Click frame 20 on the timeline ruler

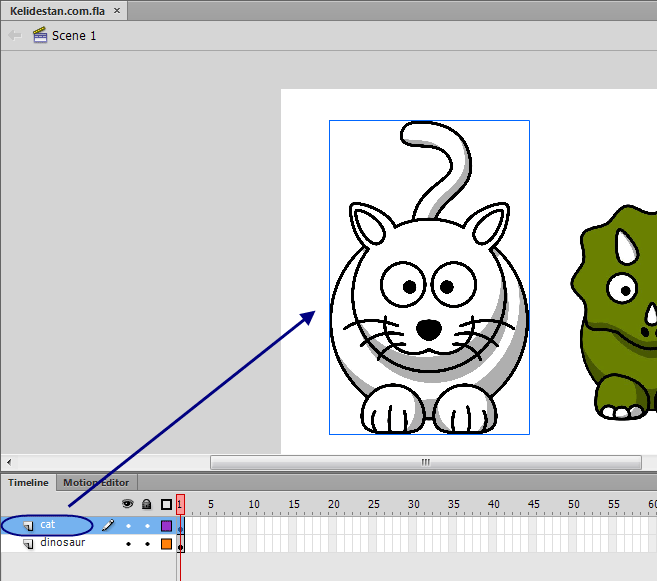click(x=334, y=504)
